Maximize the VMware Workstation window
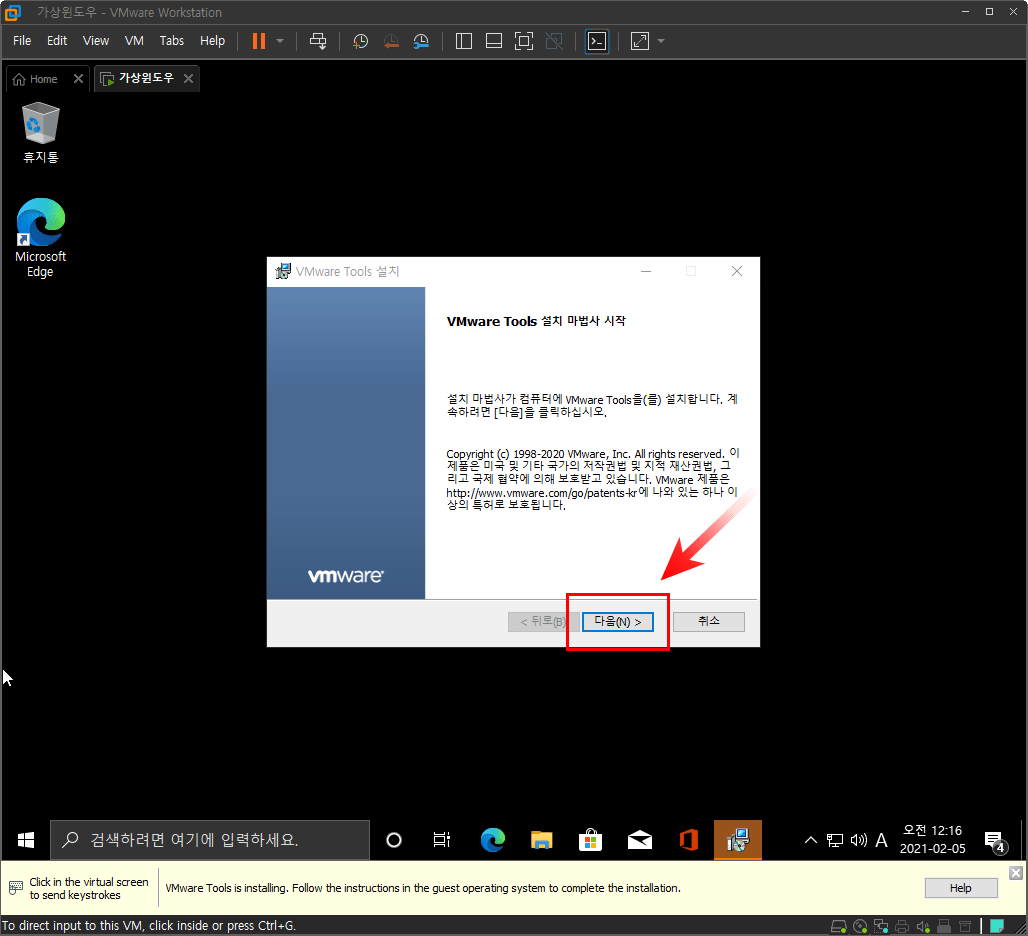The width and height of the screenshot is (1028, 936). (989, 12)
